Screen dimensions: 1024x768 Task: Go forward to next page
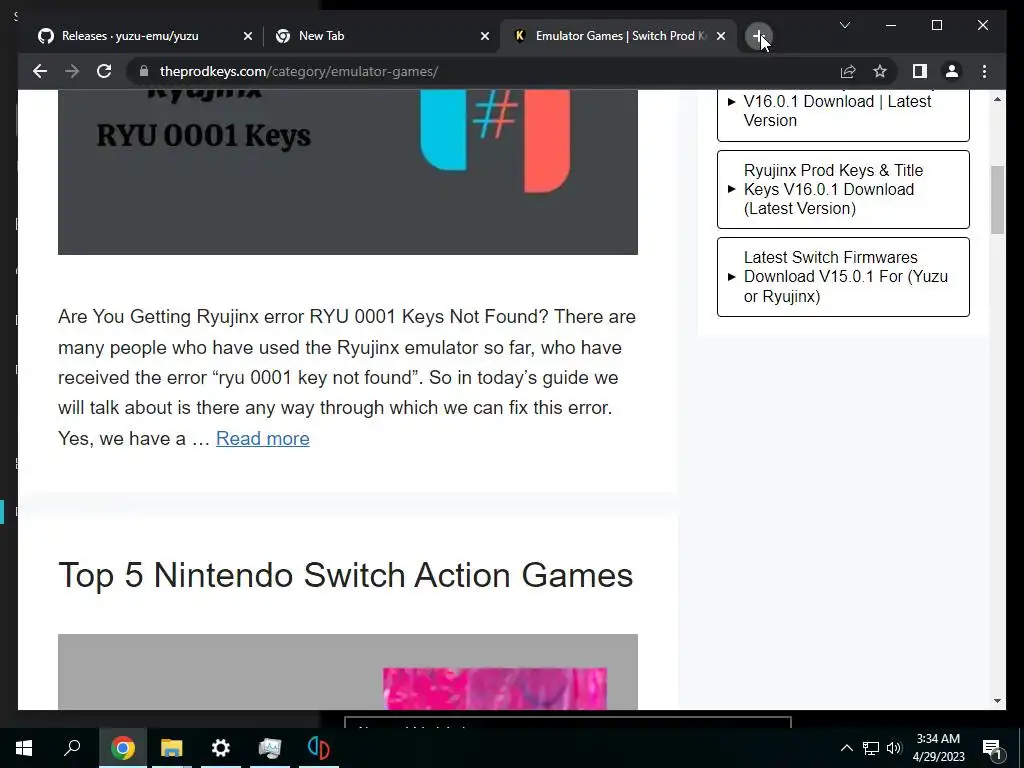pyautogui.click(x=72, y=71)
